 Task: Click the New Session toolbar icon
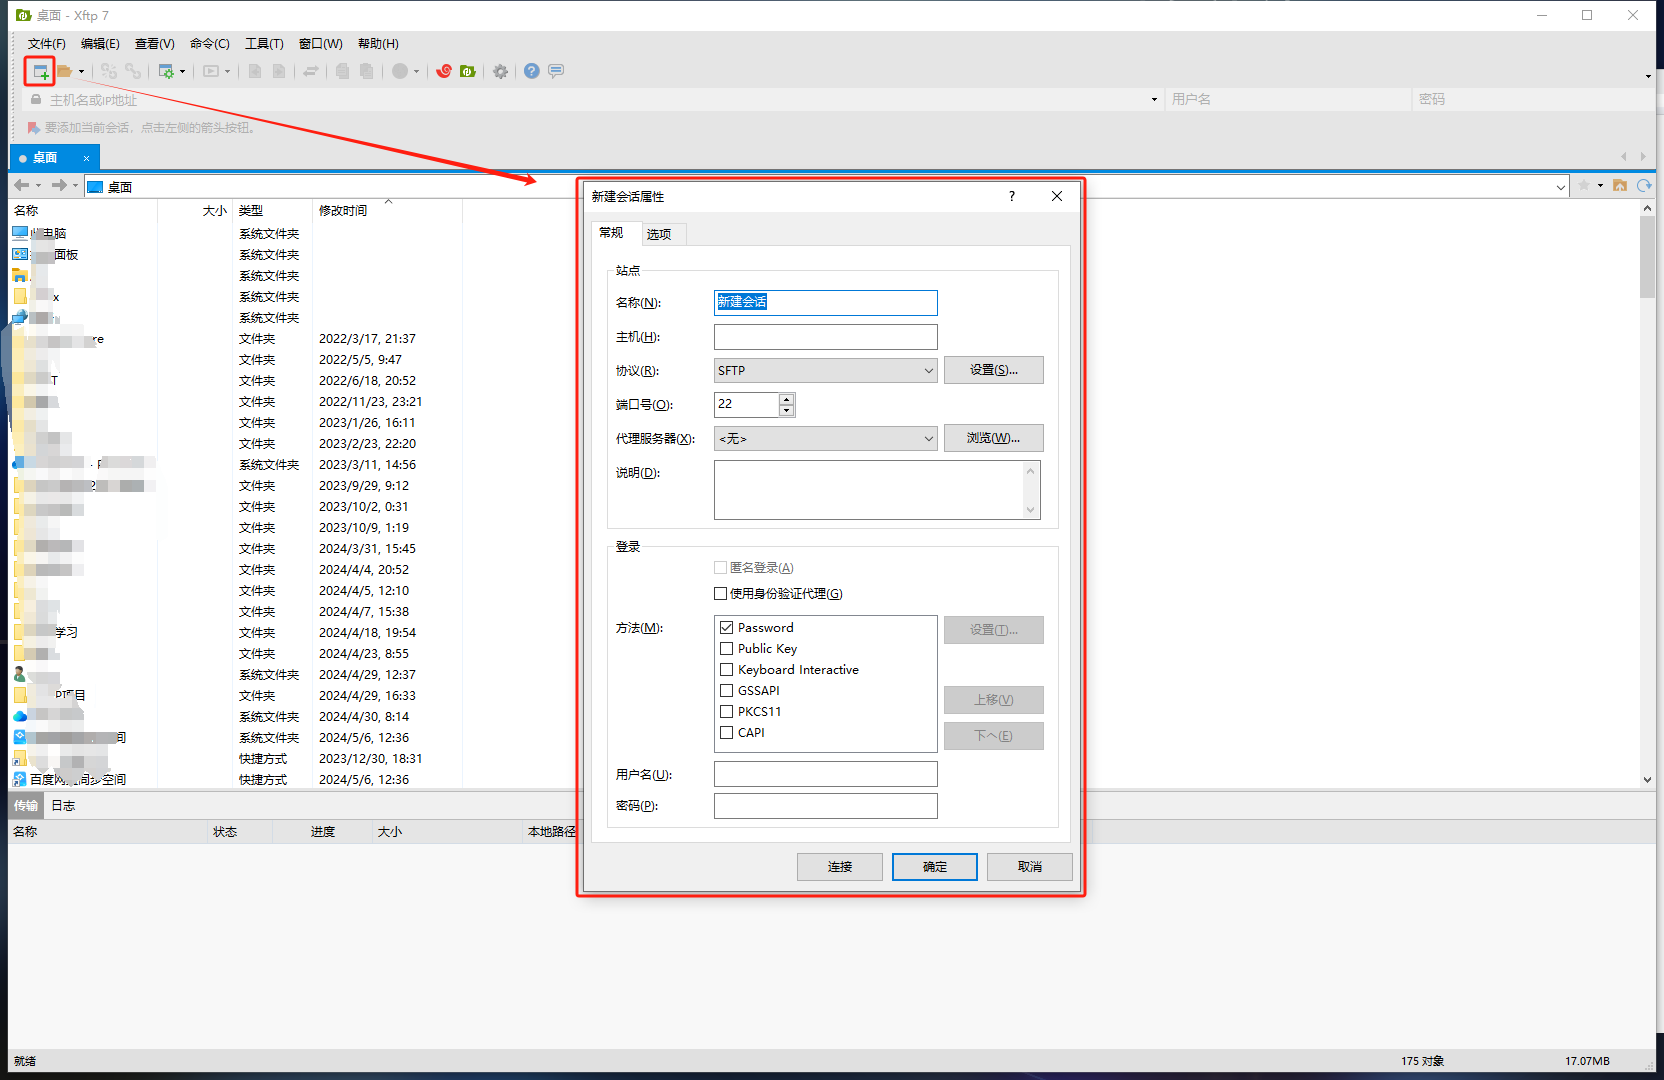click(41, 72)
